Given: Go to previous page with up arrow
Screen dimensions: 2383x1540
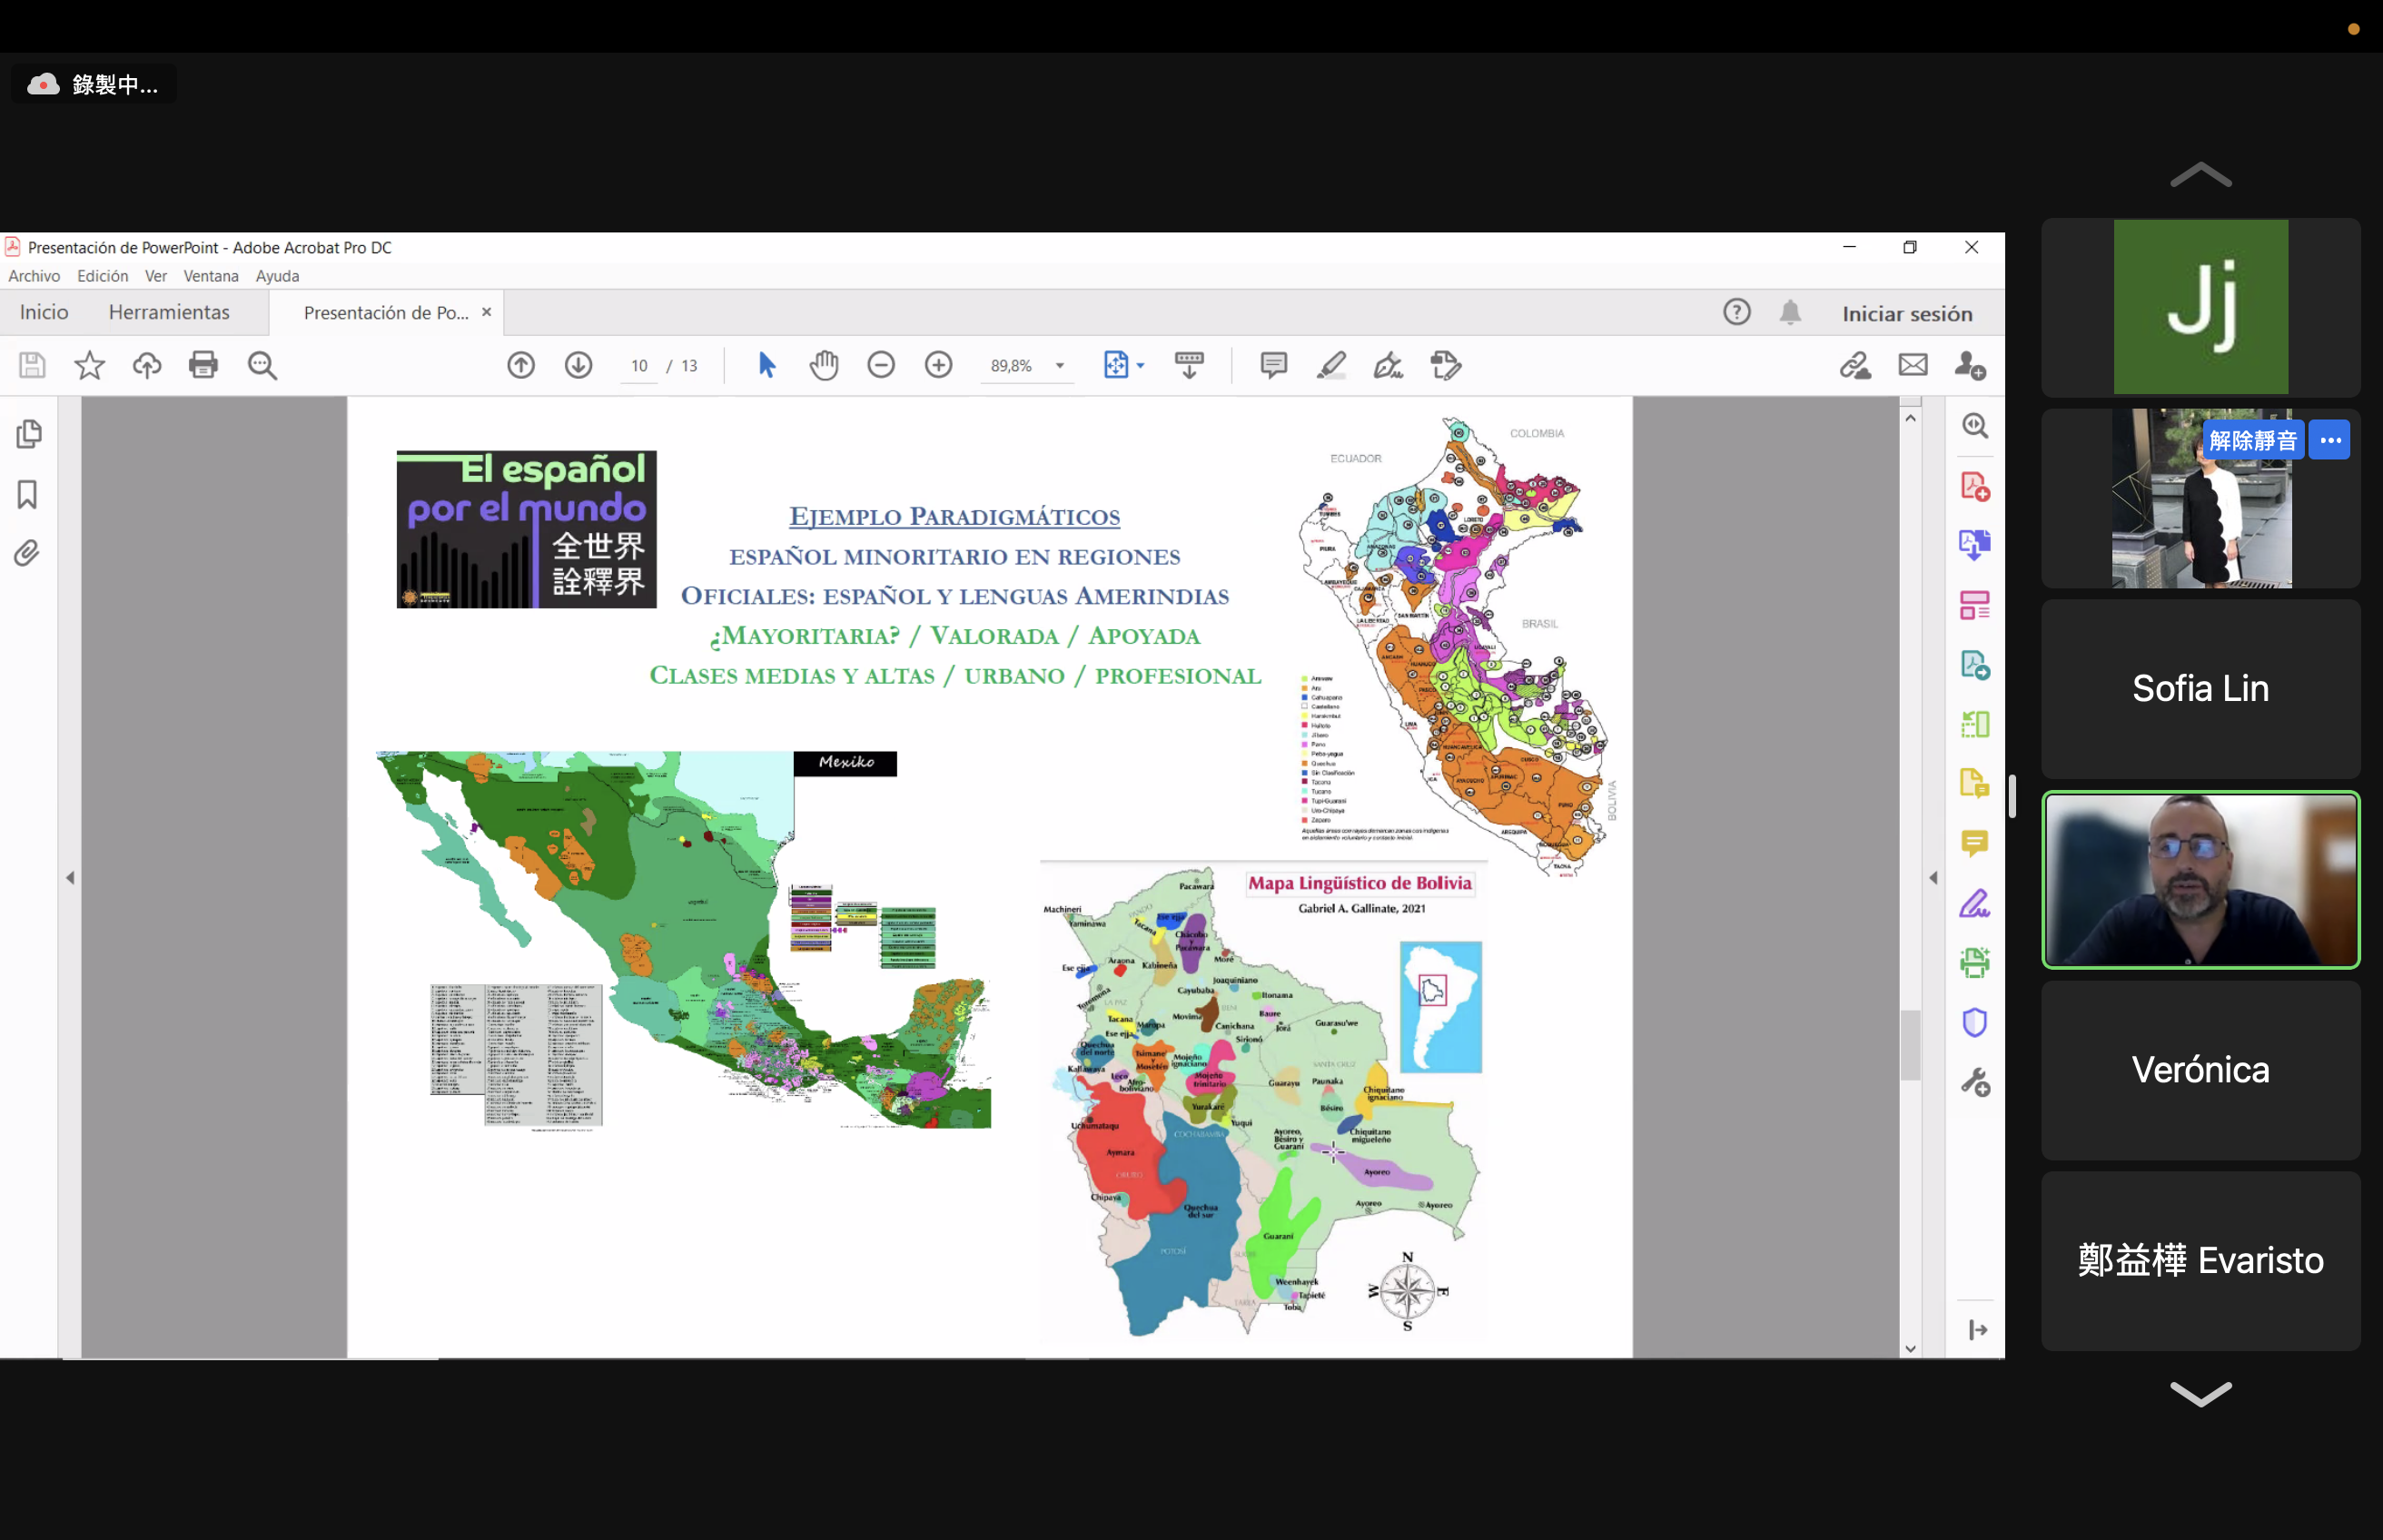Looking at the screenshot, I should point(521,365).
